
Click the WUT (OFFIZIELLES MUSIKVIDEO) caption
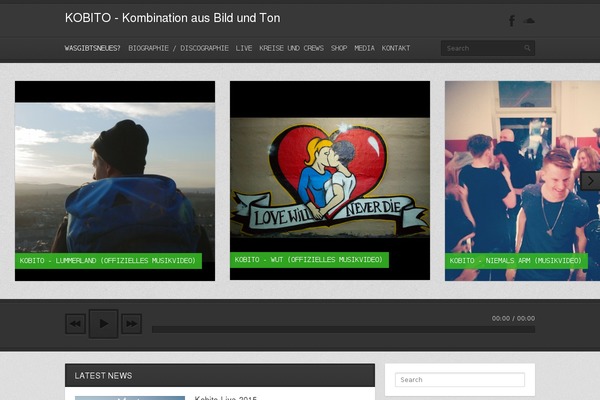[309, 260]
